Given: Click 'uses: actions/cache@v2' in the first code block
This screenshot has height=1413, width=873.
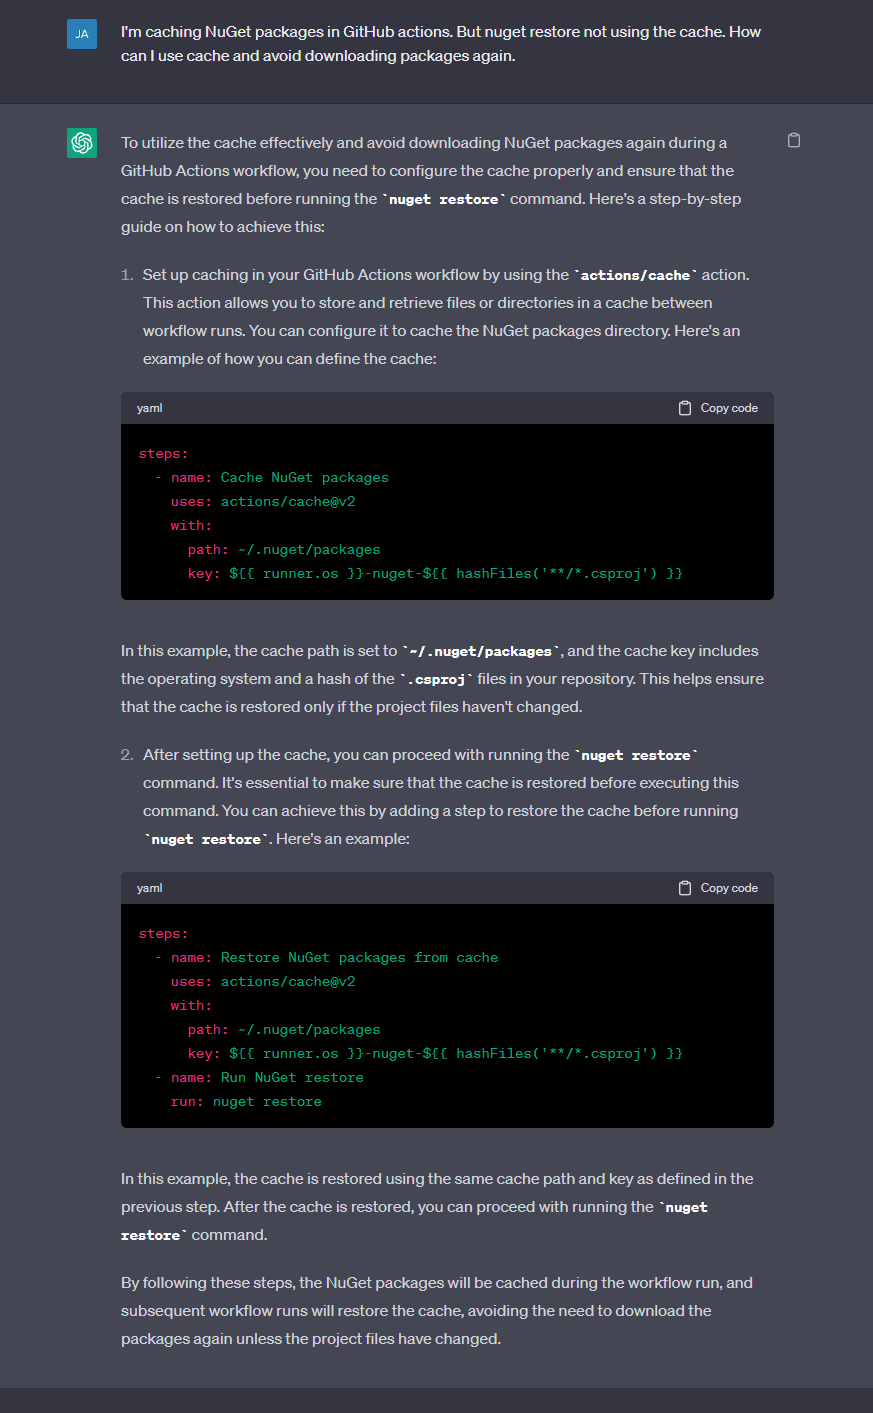Looking at the screenshot, I should pos(263,502).
